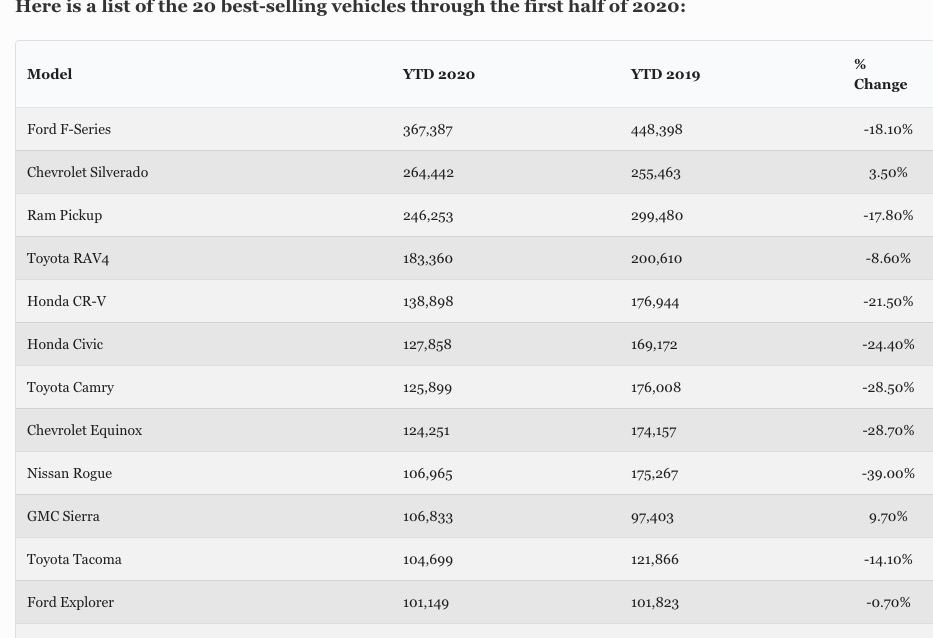Select the Toyota Camry model cell
The width and height of the screenshot is (933, 638).
tap(70, 387)
